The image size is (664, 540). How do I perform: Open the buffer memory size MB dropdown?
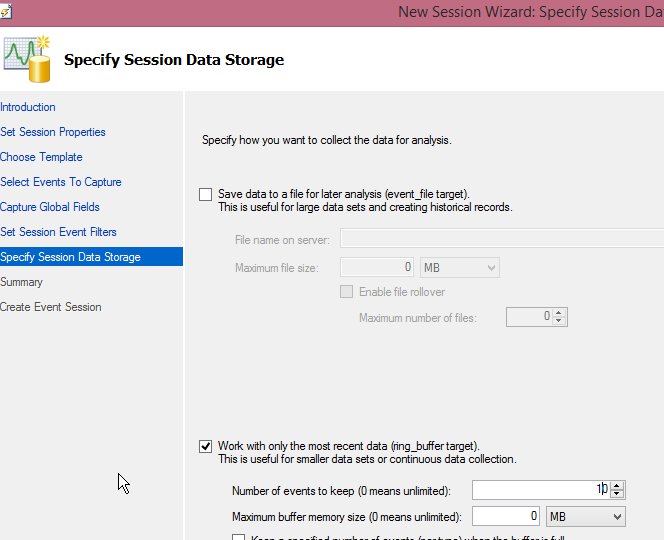586,517
